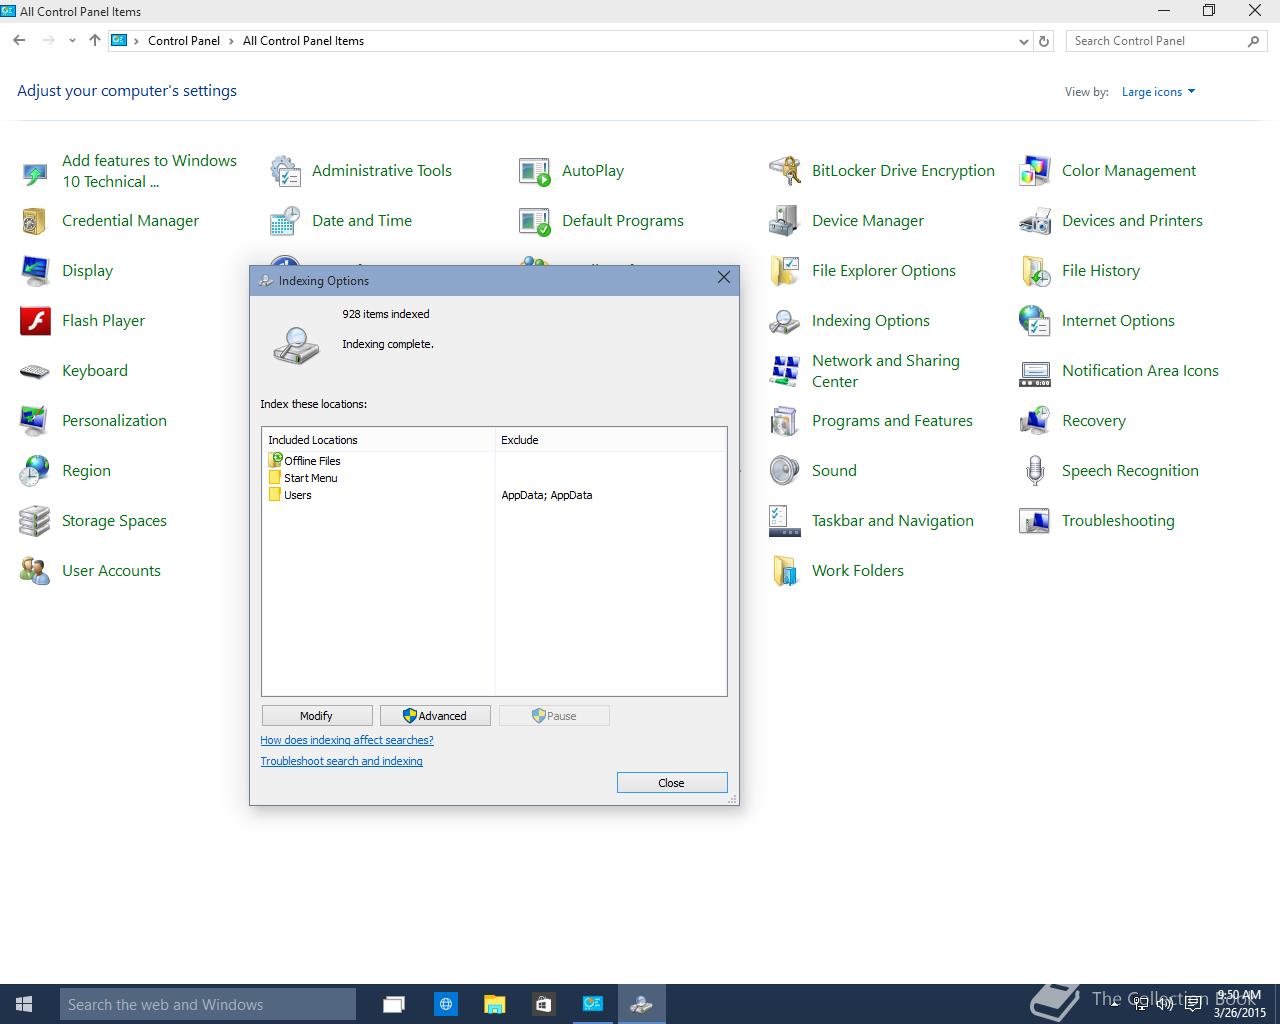Open the User Accounts icon
The image size is (1280, 1024).
point(35,571)
